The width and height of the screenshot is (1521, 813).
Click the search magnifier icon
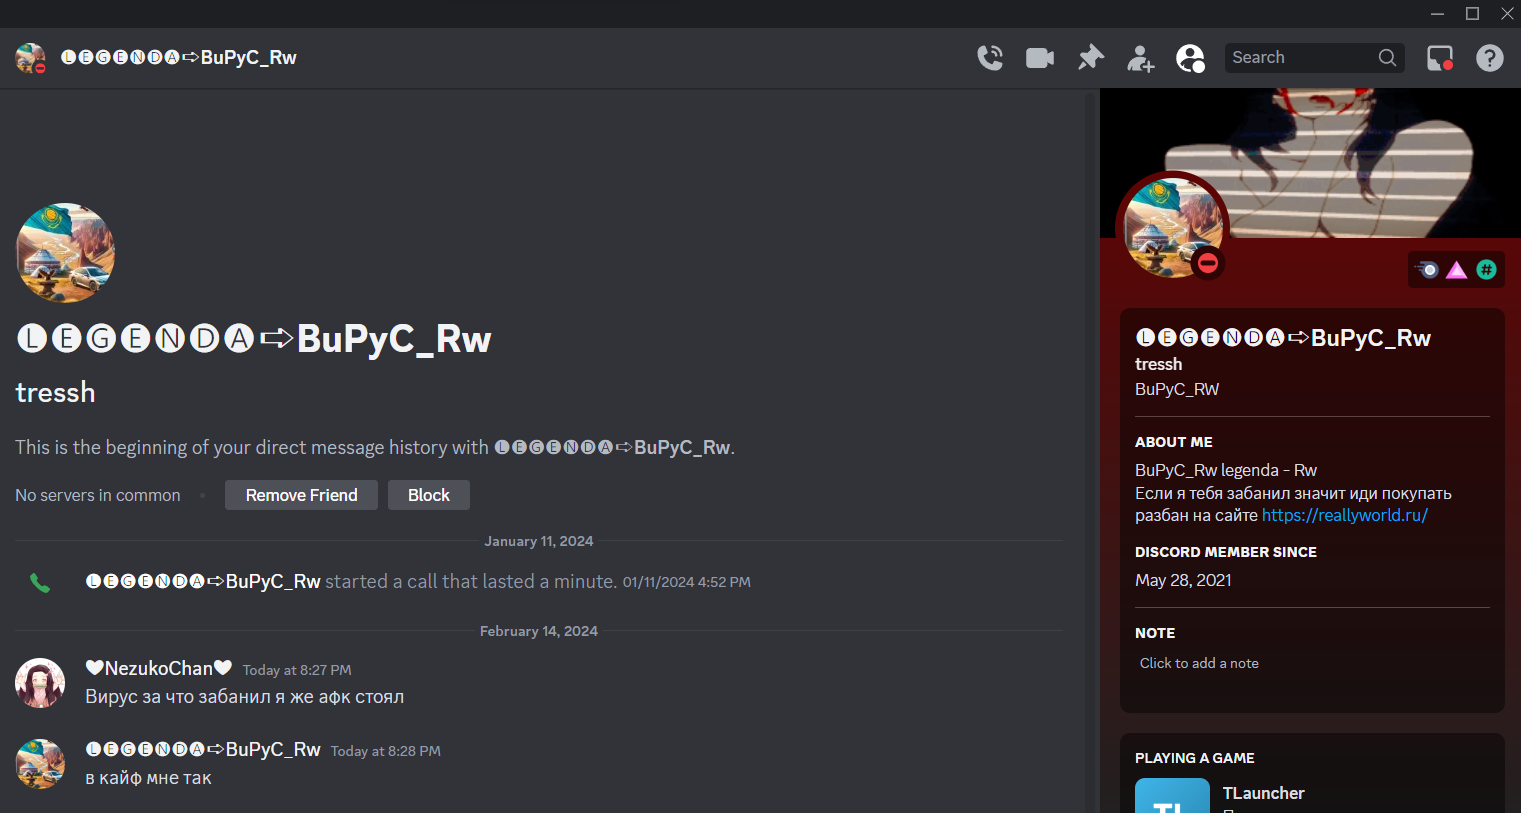(x=1387, y=58)
